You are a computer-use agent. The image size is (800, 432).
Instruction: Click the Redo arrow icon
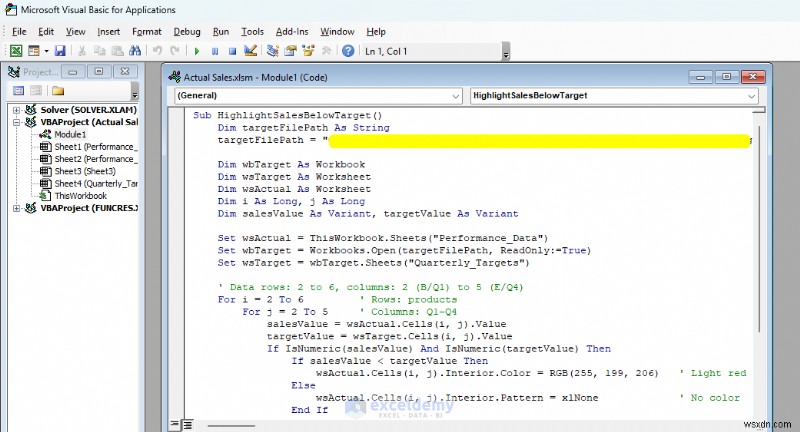coord(174,51)
